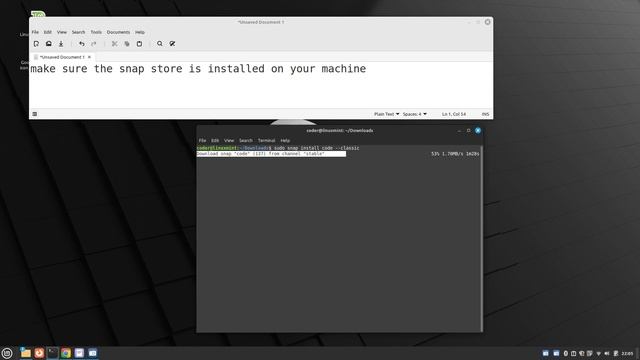Viewport: 640px width, 360px height.
Task: Open Find using the magnifier icon
Action: coord(160,44)
